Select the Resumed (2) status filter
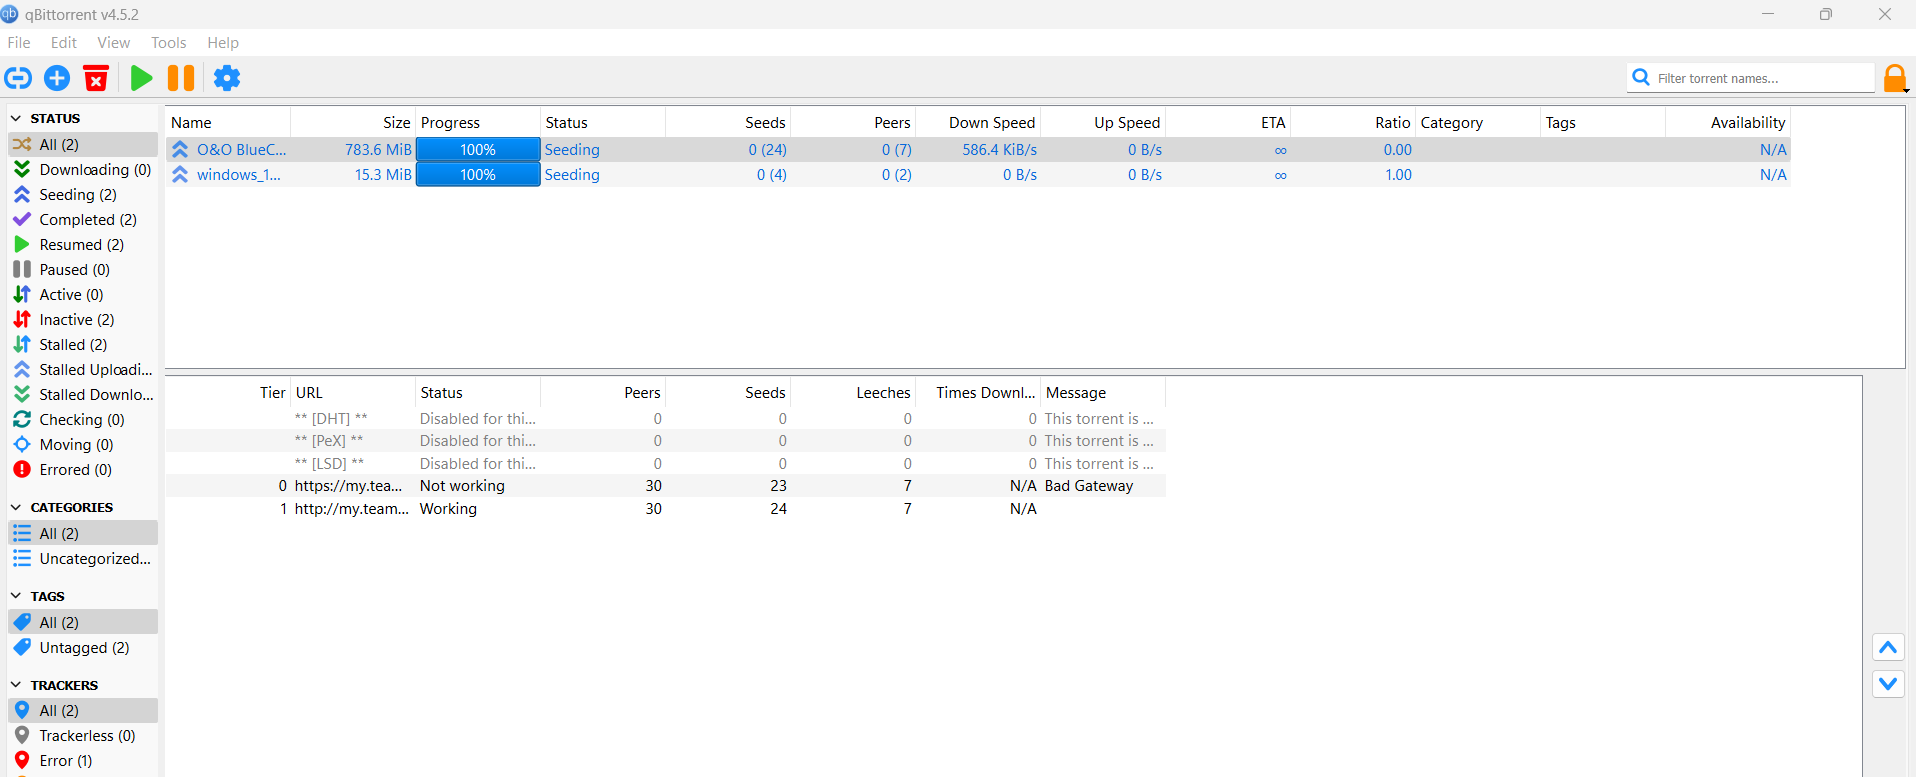The width and height of the screenshot is (1916, 777). [83, 245]
